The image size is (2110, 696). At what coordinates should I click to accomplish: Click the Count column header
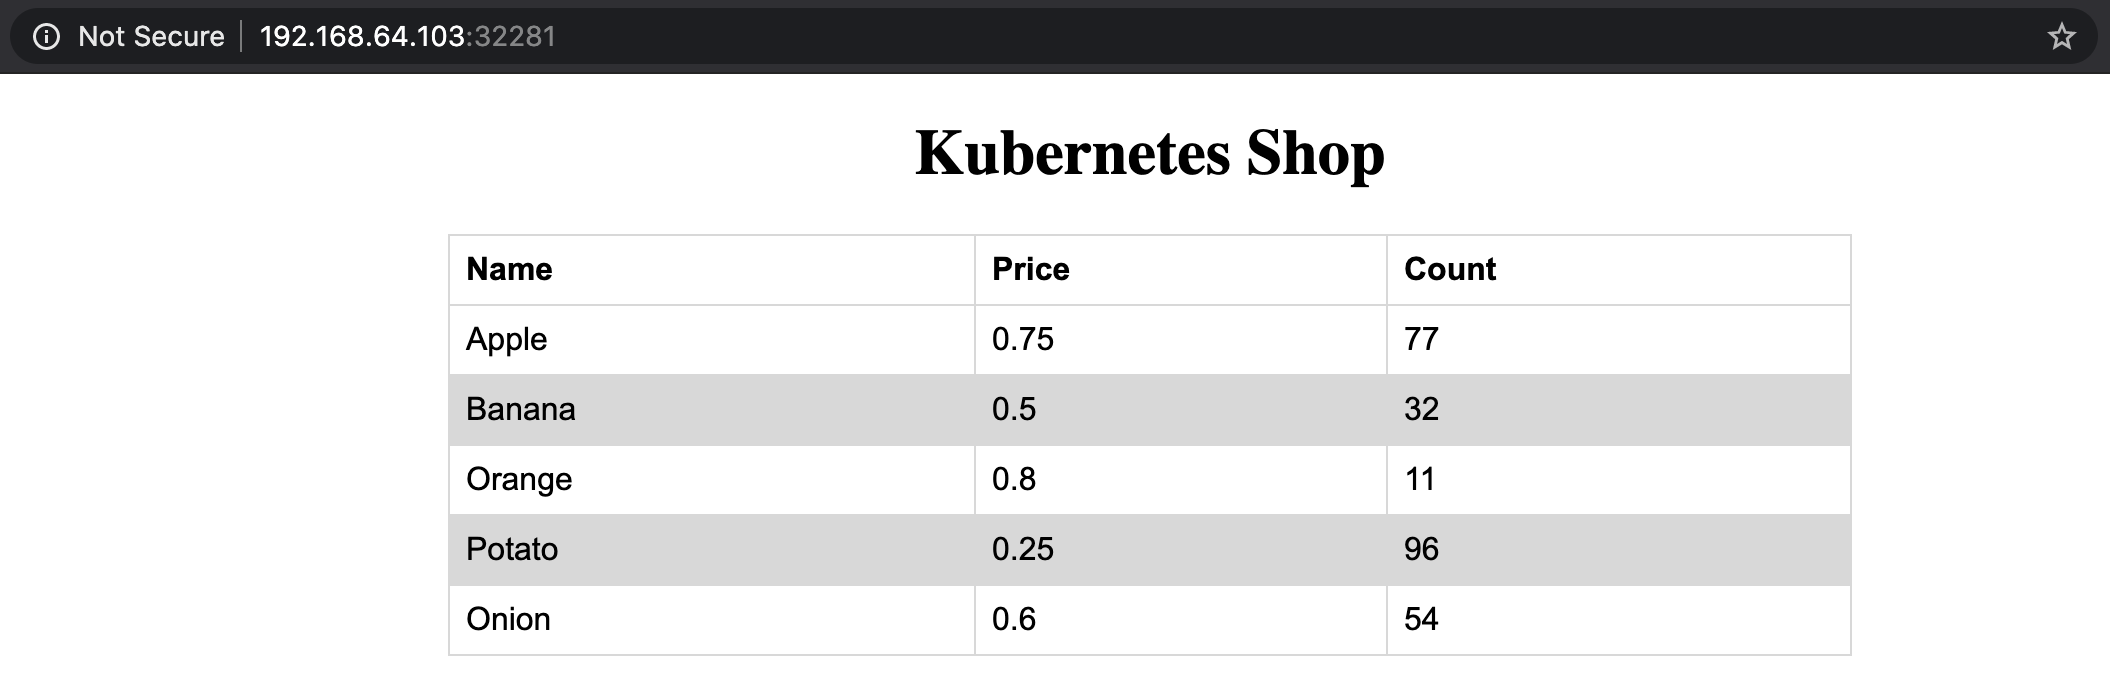pos(1449,269)
